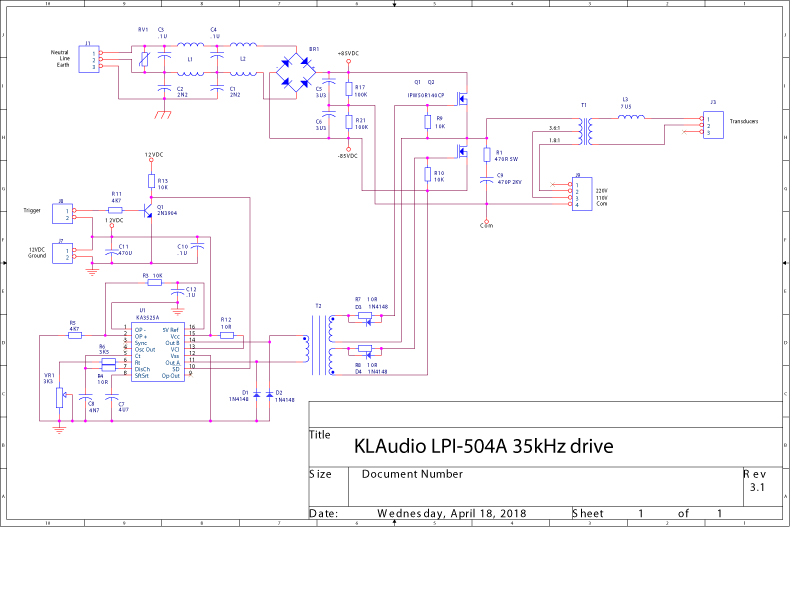Select the IPW50R140CP part label

pyautogui.click(x=426, y=95)
